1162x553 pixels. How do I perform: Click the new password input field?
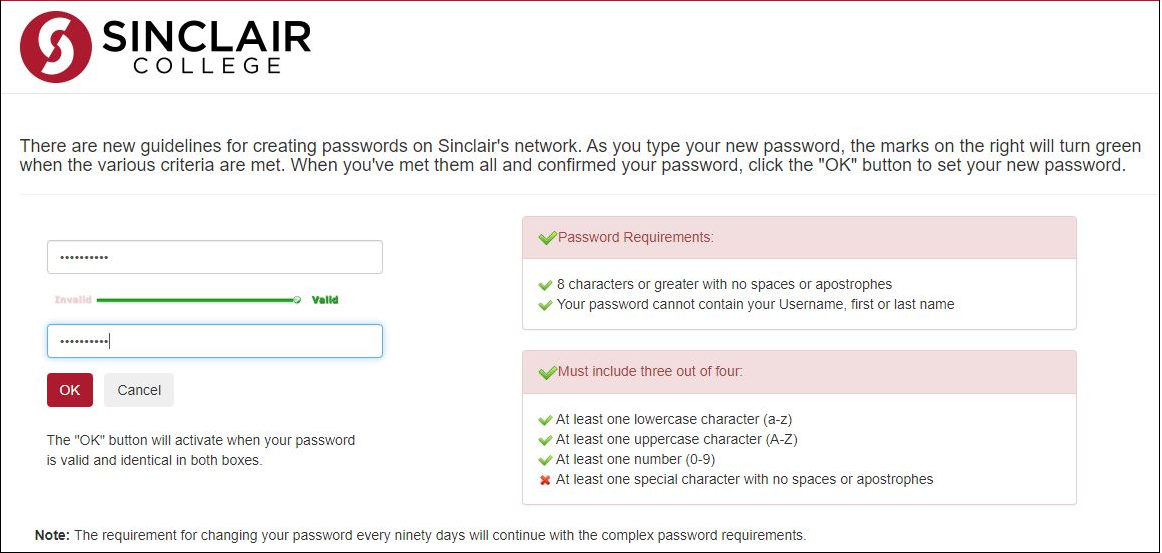(215, 257)
